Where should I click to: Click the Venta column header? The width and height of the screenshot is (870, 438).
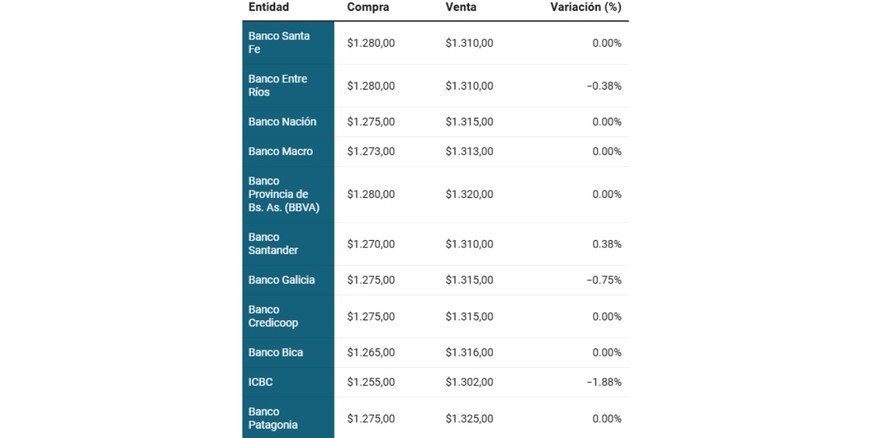pos(461,8)
